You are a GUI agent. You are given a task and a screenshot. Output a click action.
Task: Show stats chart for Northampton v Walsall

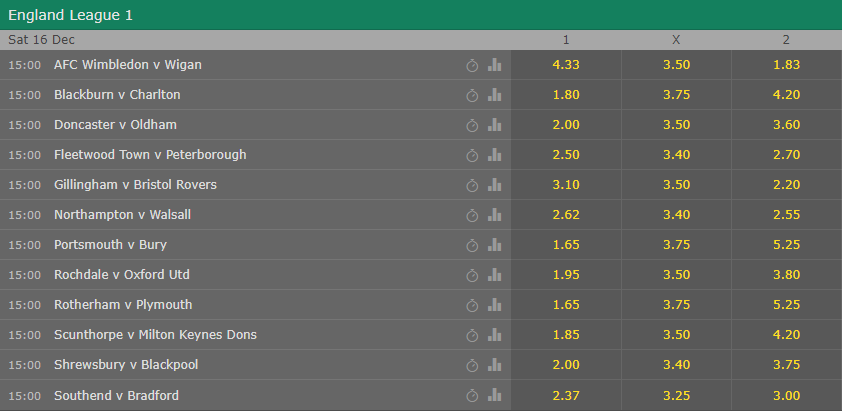point(495,215)
